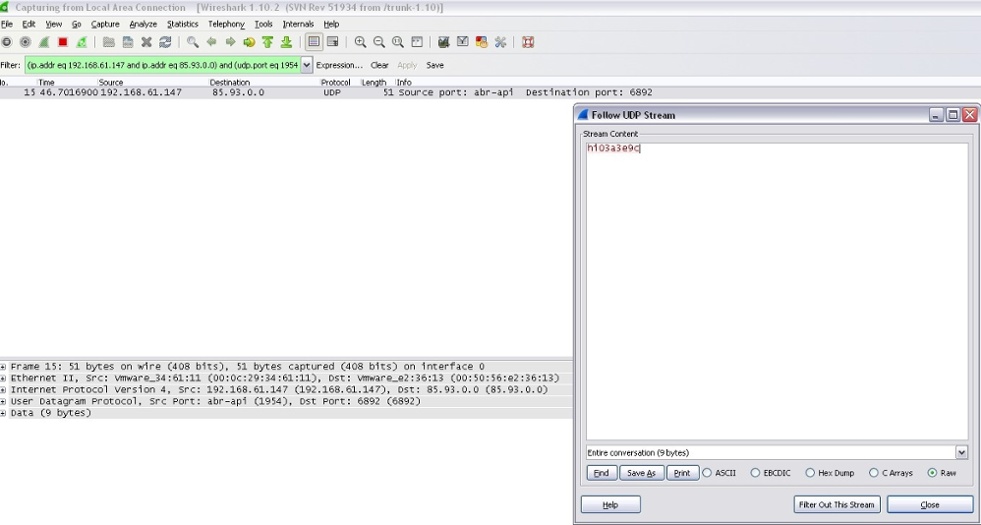Open the Statistics menu

click(x=183, y=24)
